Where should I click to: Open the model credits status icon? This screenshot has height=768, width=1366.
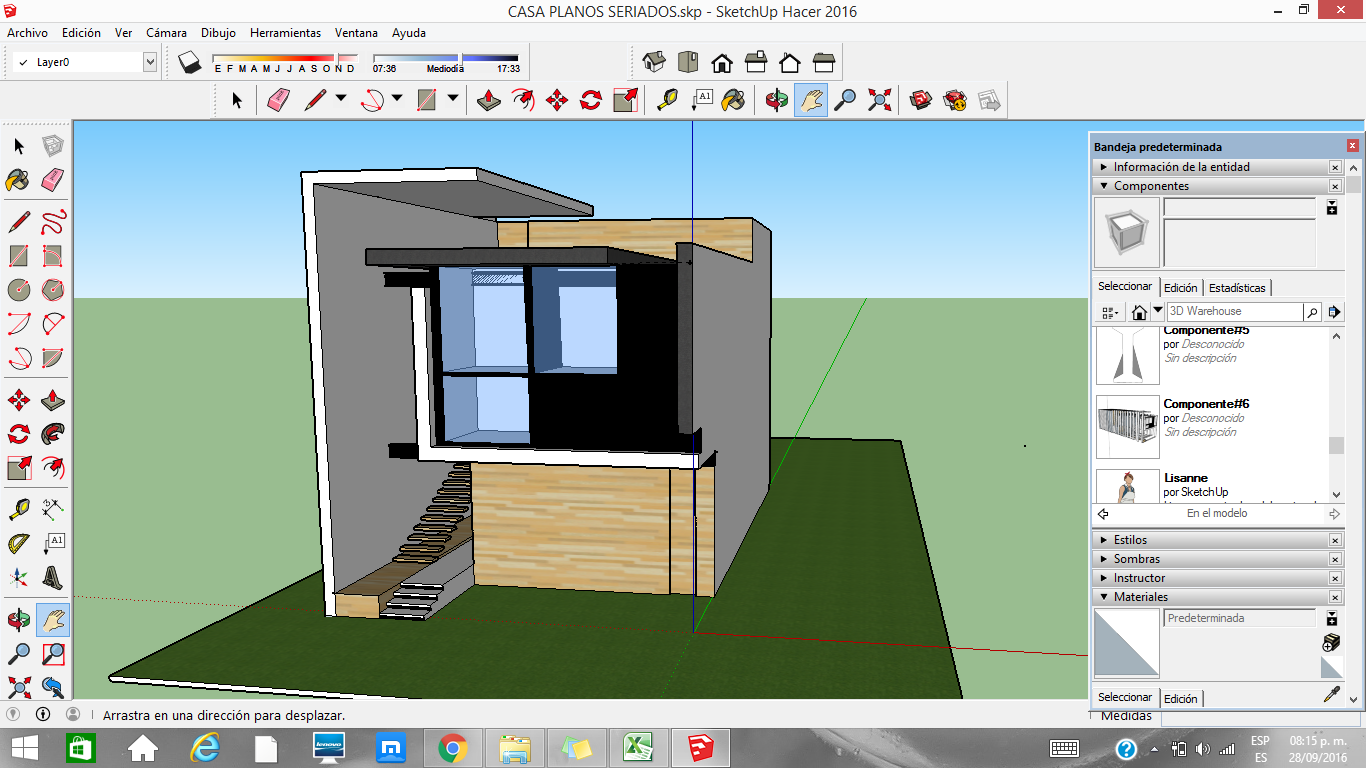click(x=43, y=715)
